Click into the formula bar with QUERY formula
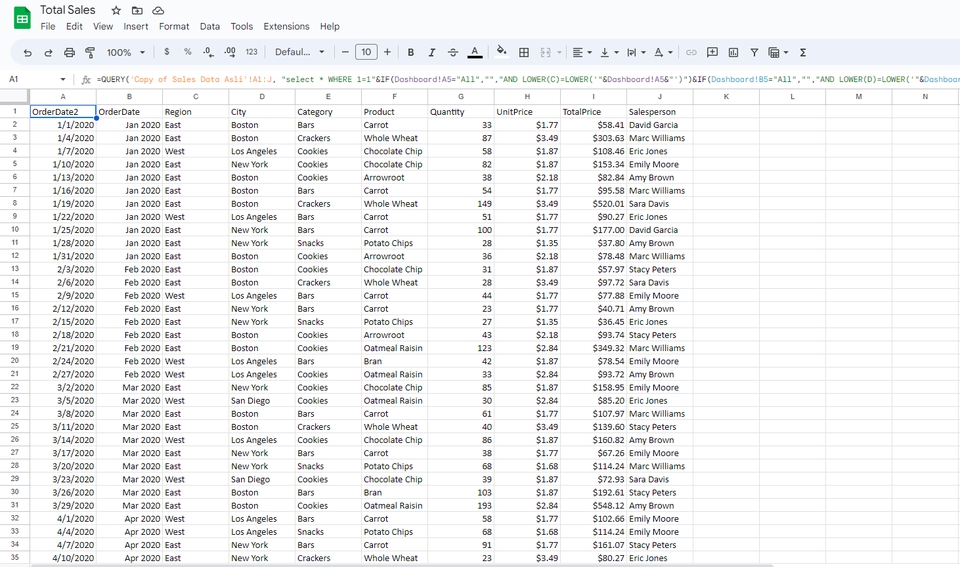This screenshot has height=567, width=960. (x=527, y=80)
